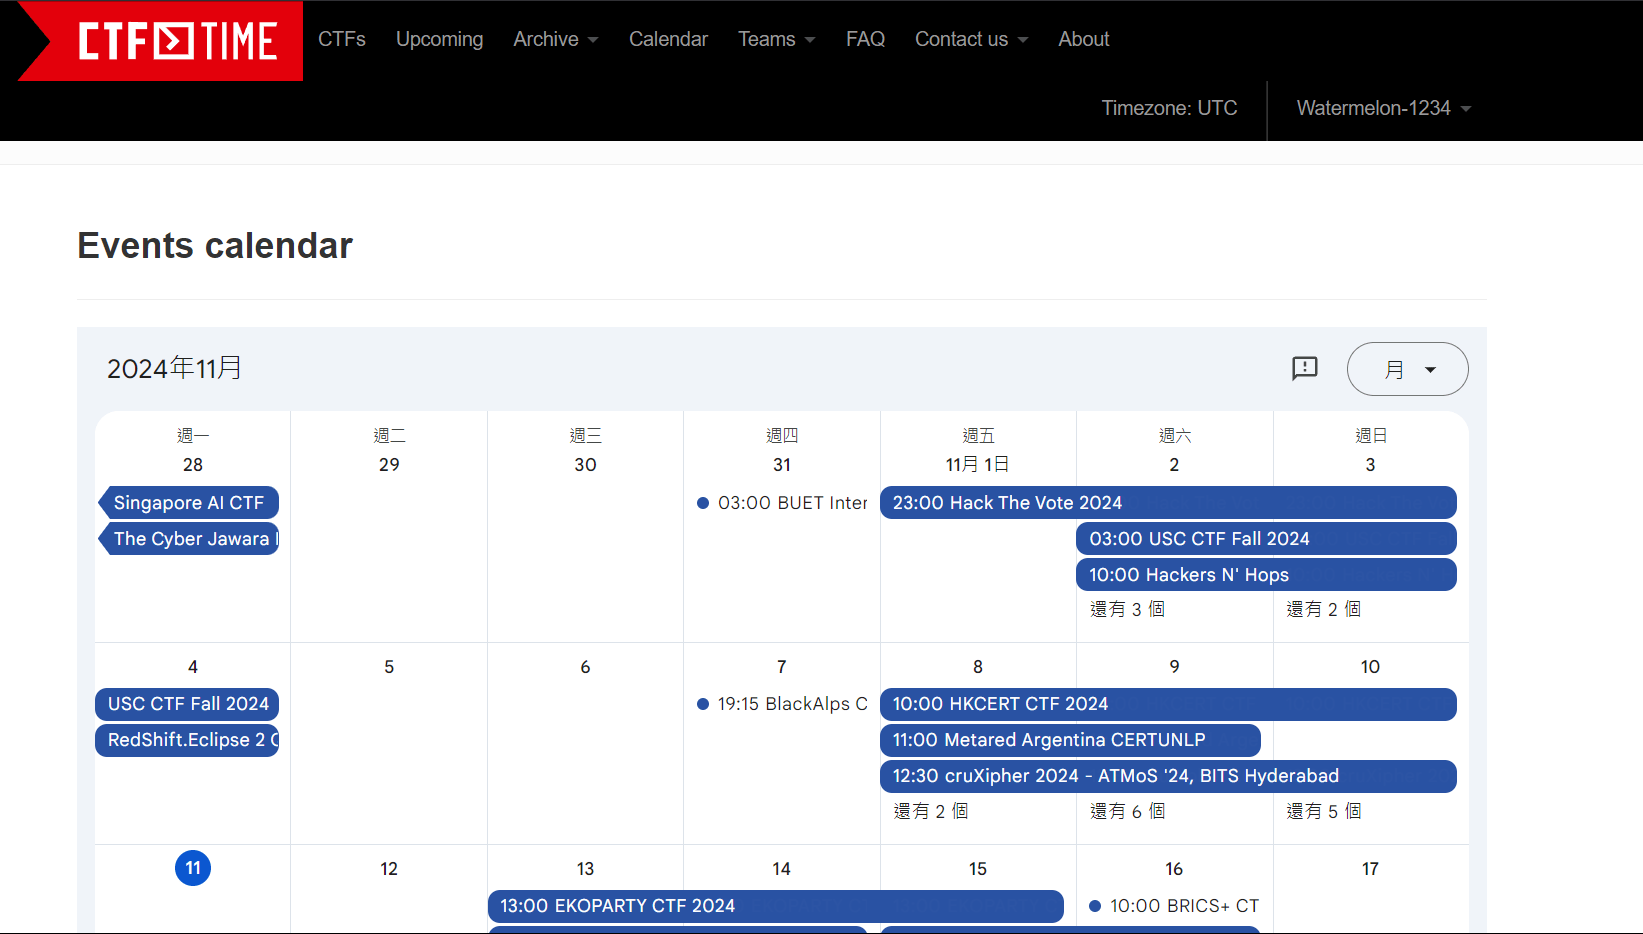
Task: Open the Hackers N' Hops event
Action: click(x=1266, y=575)
